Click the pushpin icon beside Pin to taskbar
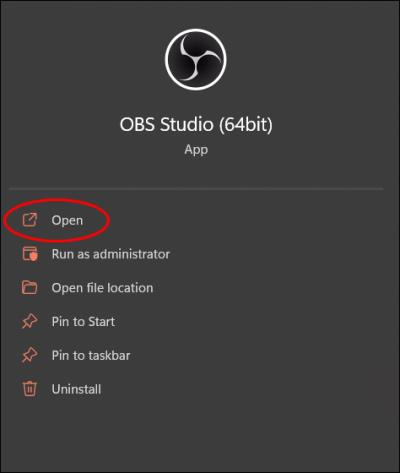Viewport: 400px width, 473px height. (30, 355)
